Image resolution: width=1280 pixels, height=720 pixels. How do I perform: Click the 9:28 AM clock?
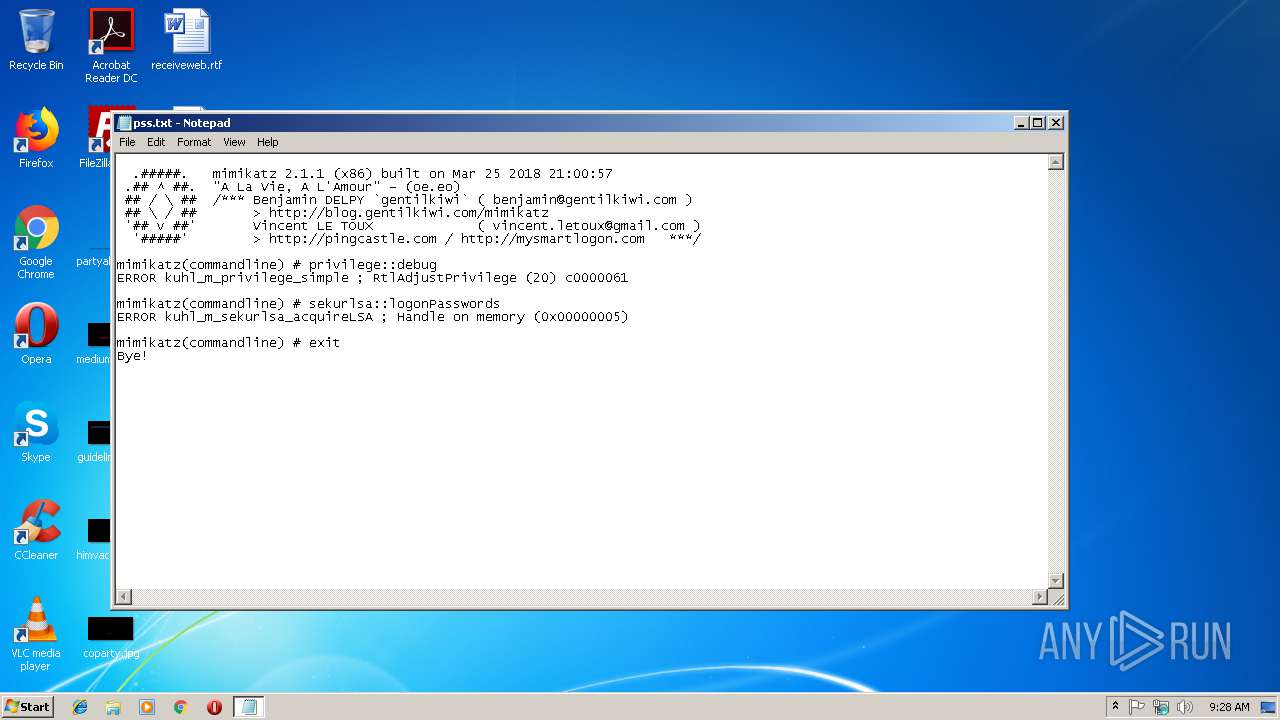point(1229,707)
